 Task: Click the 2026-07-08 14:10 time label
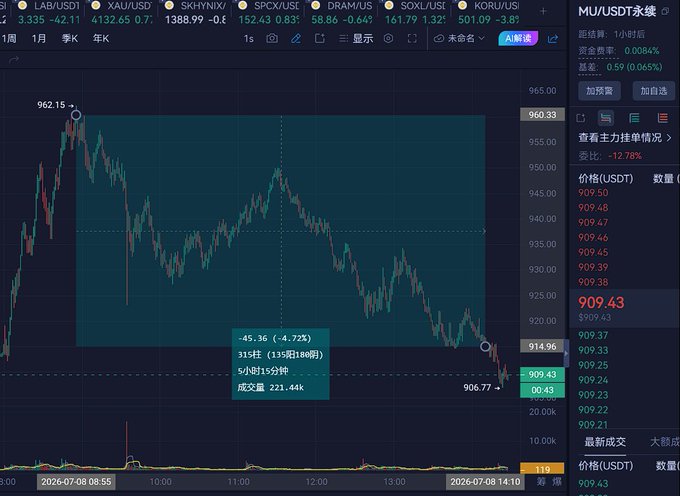tap(485, 482)
